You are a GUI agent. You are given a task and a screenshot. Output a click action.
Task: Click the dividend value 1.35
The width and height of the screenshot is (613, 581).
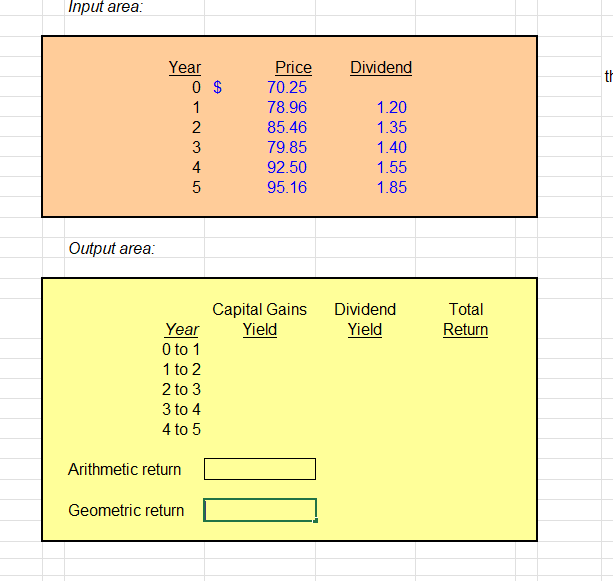point(391,127)
